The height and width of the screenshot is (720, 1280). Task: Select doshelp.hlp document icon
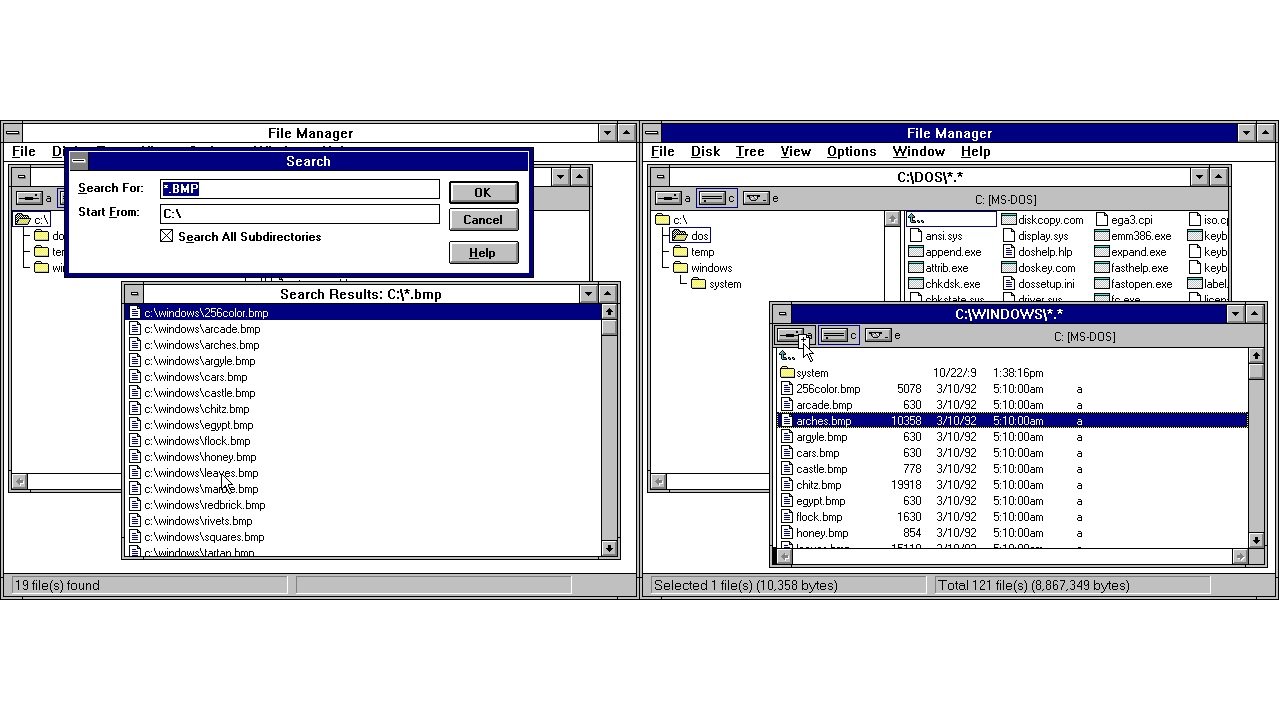pyautogui.click(x=1009, y=252)
